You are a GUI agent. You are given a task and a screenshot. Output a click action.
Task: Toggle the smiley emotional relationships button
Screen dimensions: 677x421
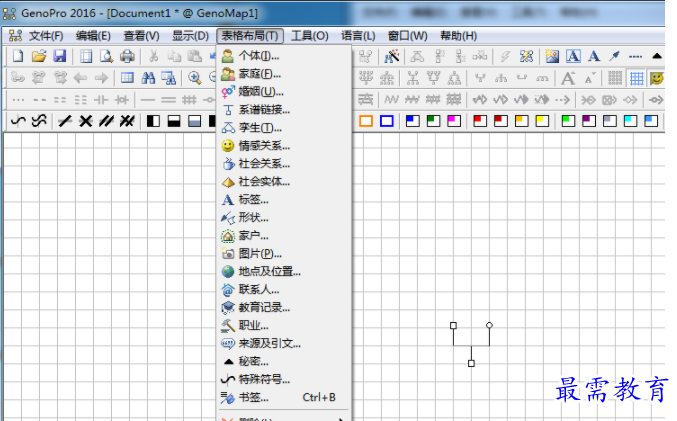coord(657,78)
